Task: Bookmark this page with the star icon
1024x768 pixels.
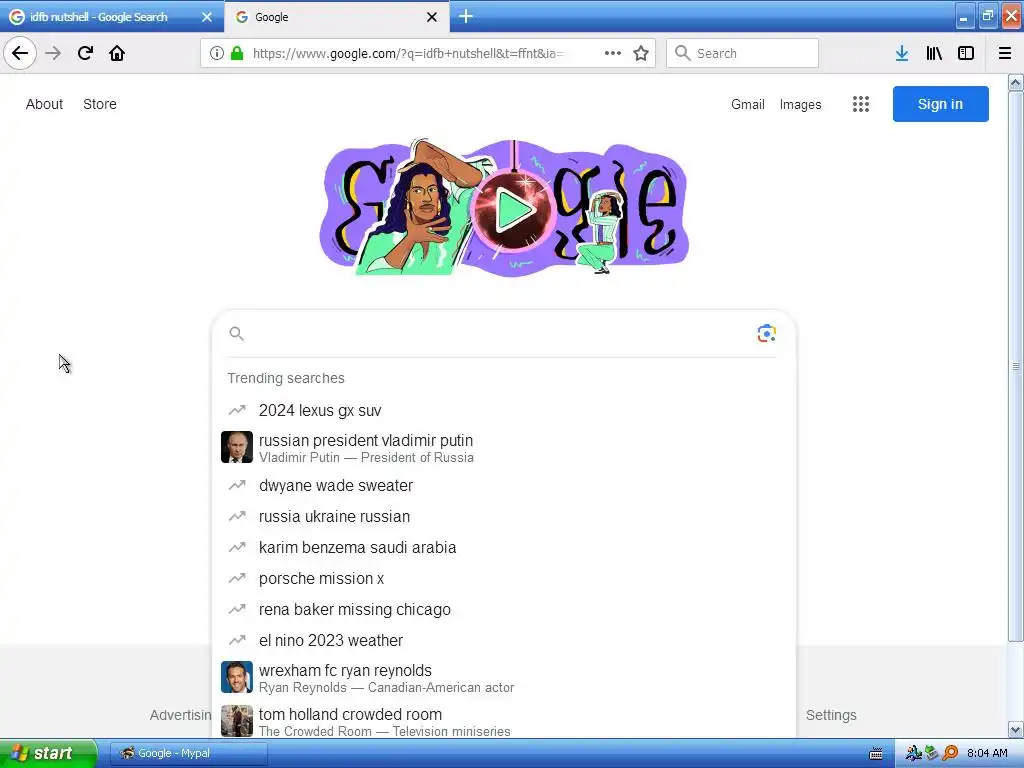Action: click(x=641, y=53)
